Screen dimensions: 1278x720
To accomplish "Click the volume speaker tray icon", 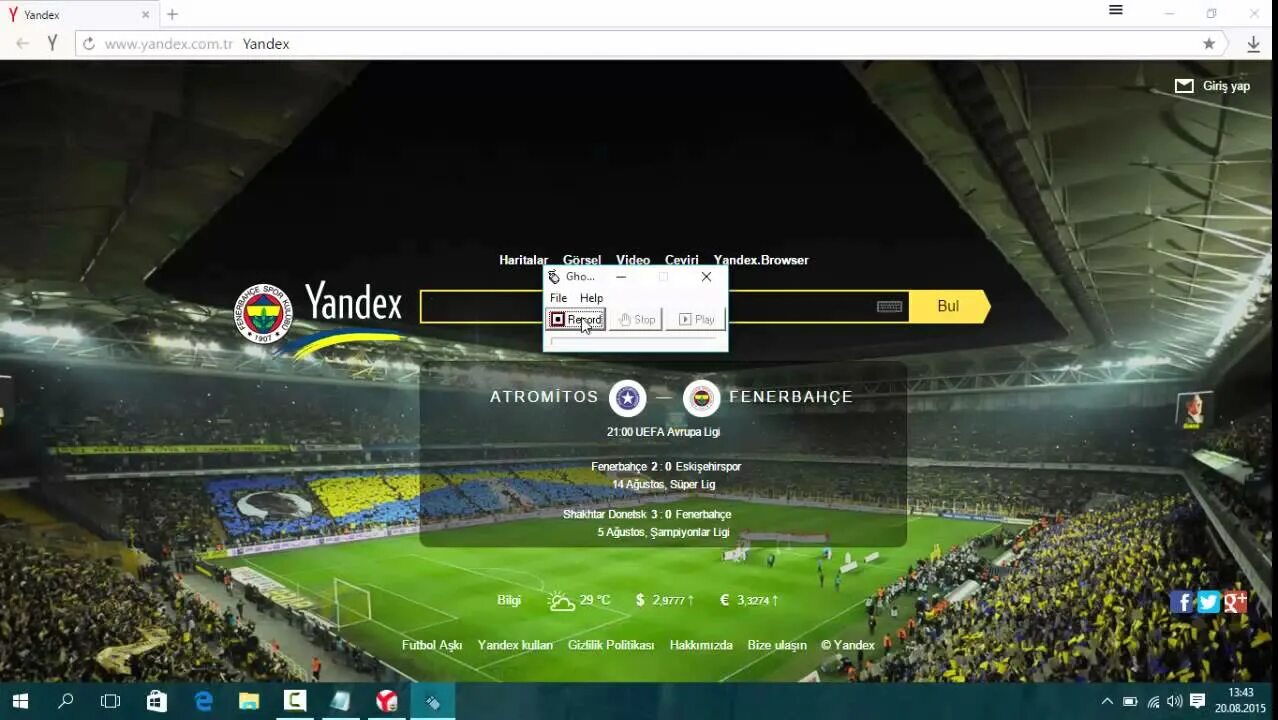I will [x=1175, y=701].
